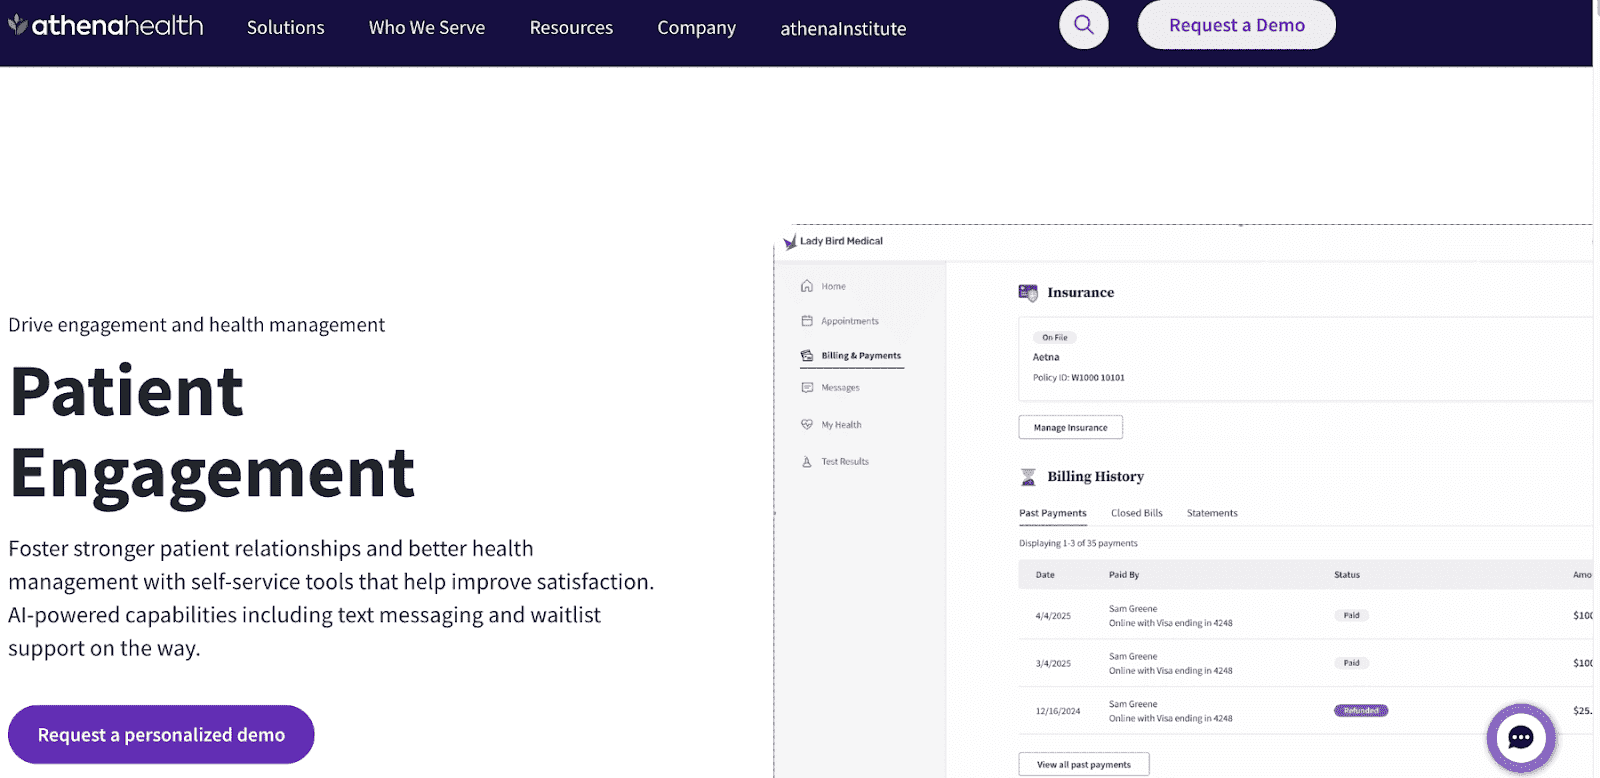Viewport: 1600px width, 778px height.
Task: Click the Billing History heading
Action: tap(1095, 476)
